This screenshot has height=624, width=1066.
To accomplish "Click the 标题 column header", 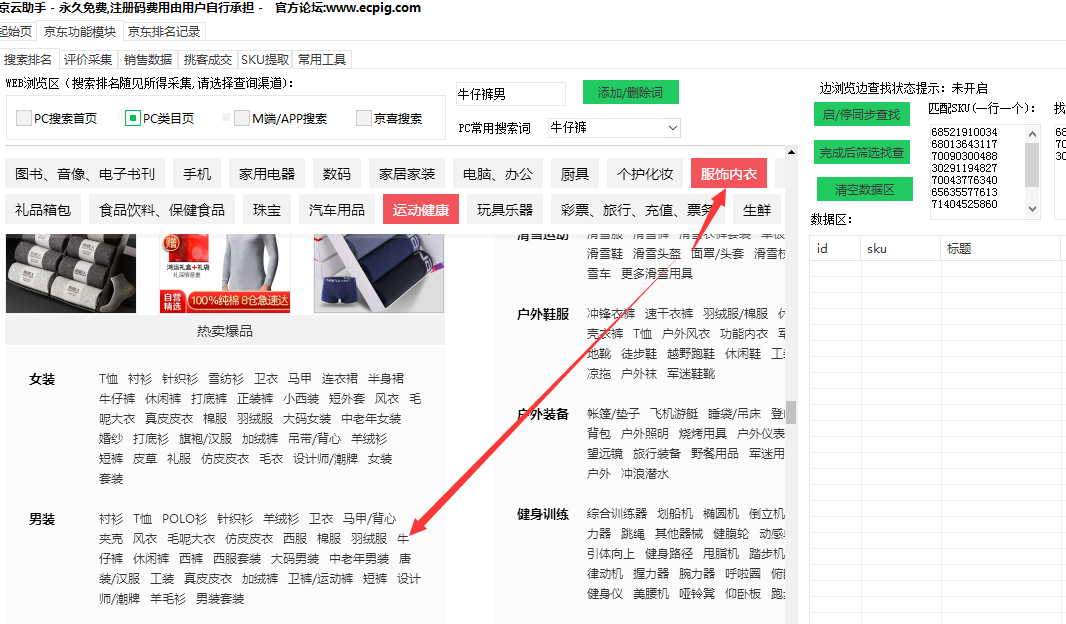I will pos(999,249).
